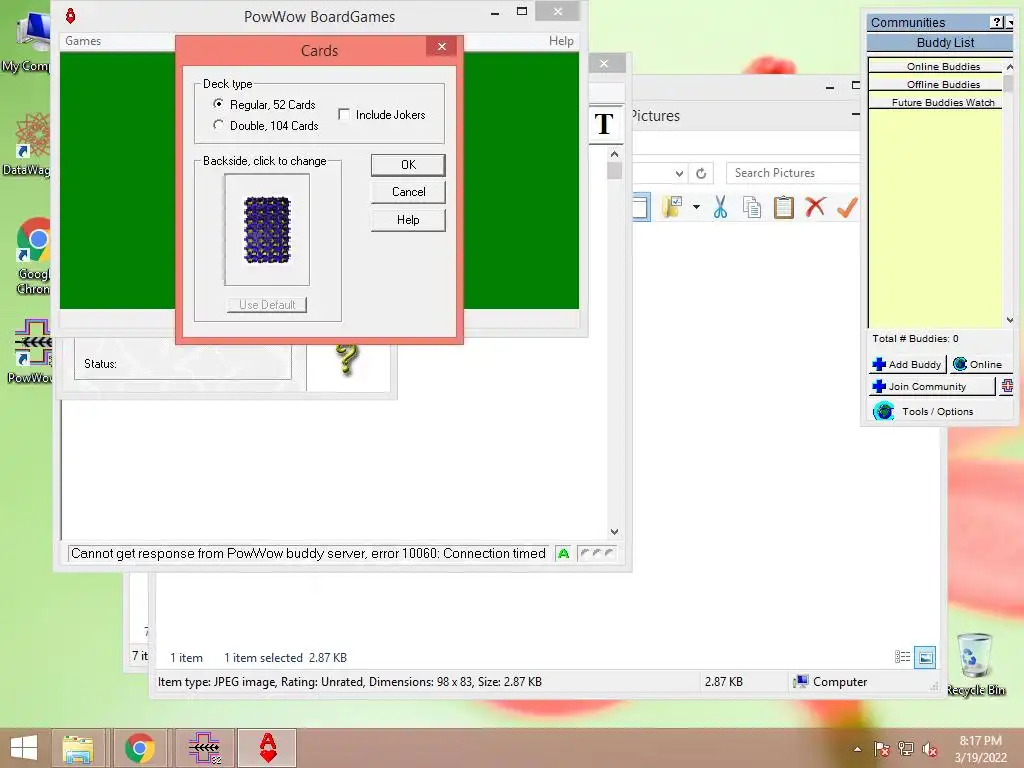The width and height of the screenshot is (1024, 768).
Task: Open the Pictures address bar history dropdown
Action: pyautogui.click(x=679, y=173)
